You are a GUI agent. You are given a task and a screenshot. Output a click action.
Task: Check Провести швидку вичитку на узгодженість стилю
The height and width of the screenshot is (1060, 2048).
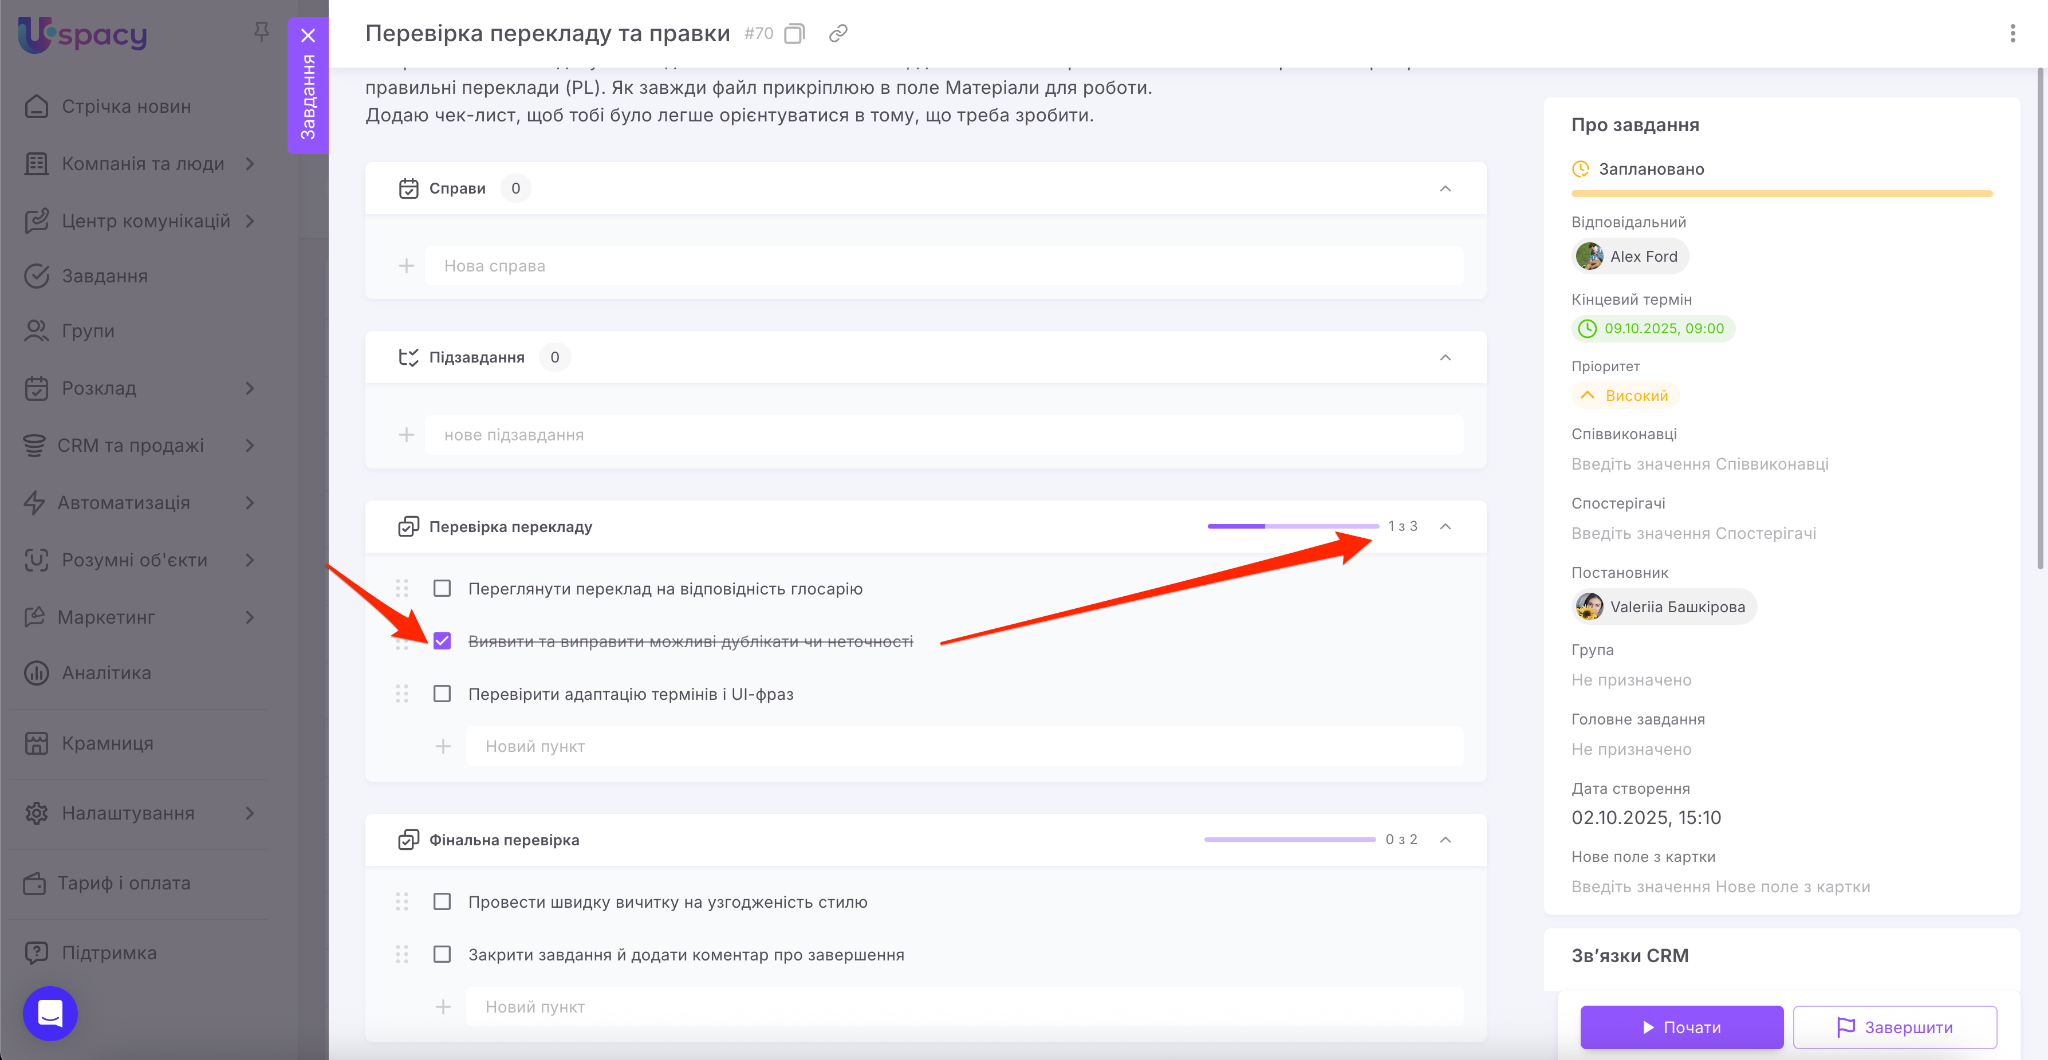(442, 902)
